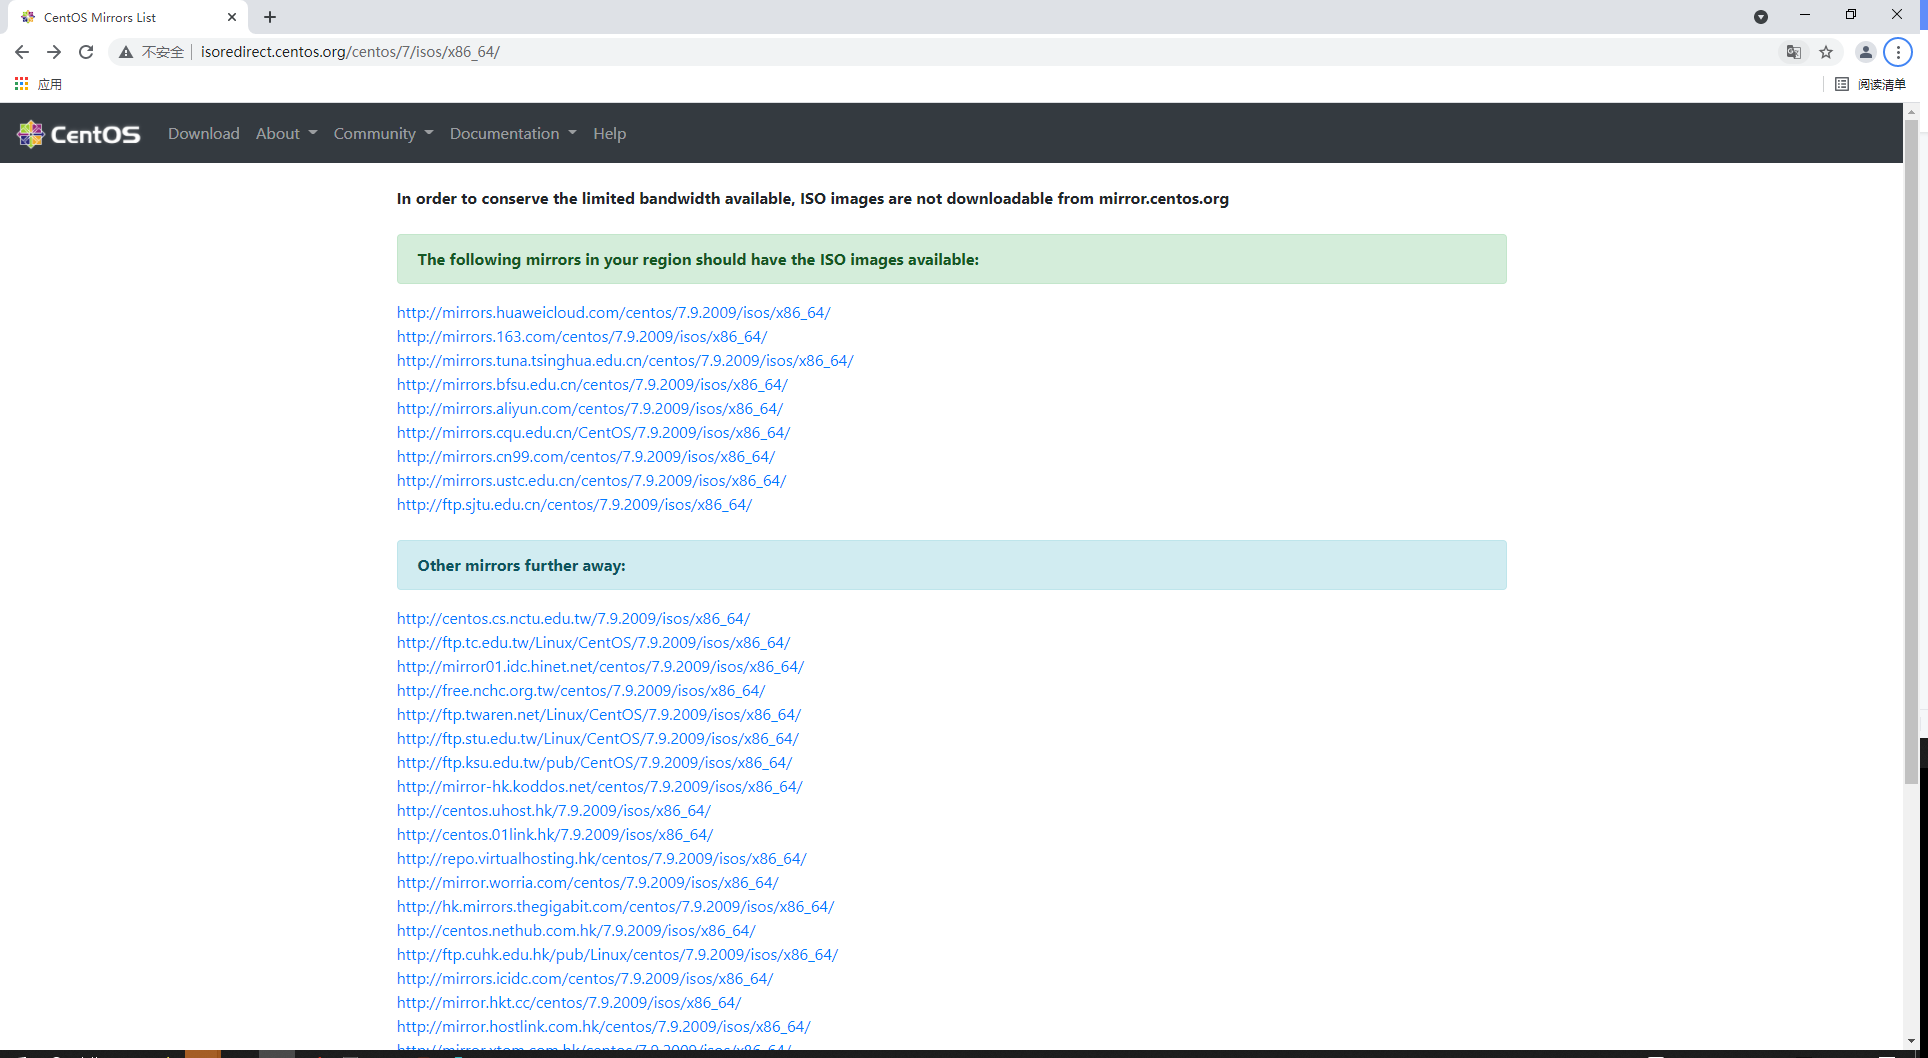Screen dimensions: 1928x1058
Task: Open the Chrome three-dot menu
Action: point(1898,52)
